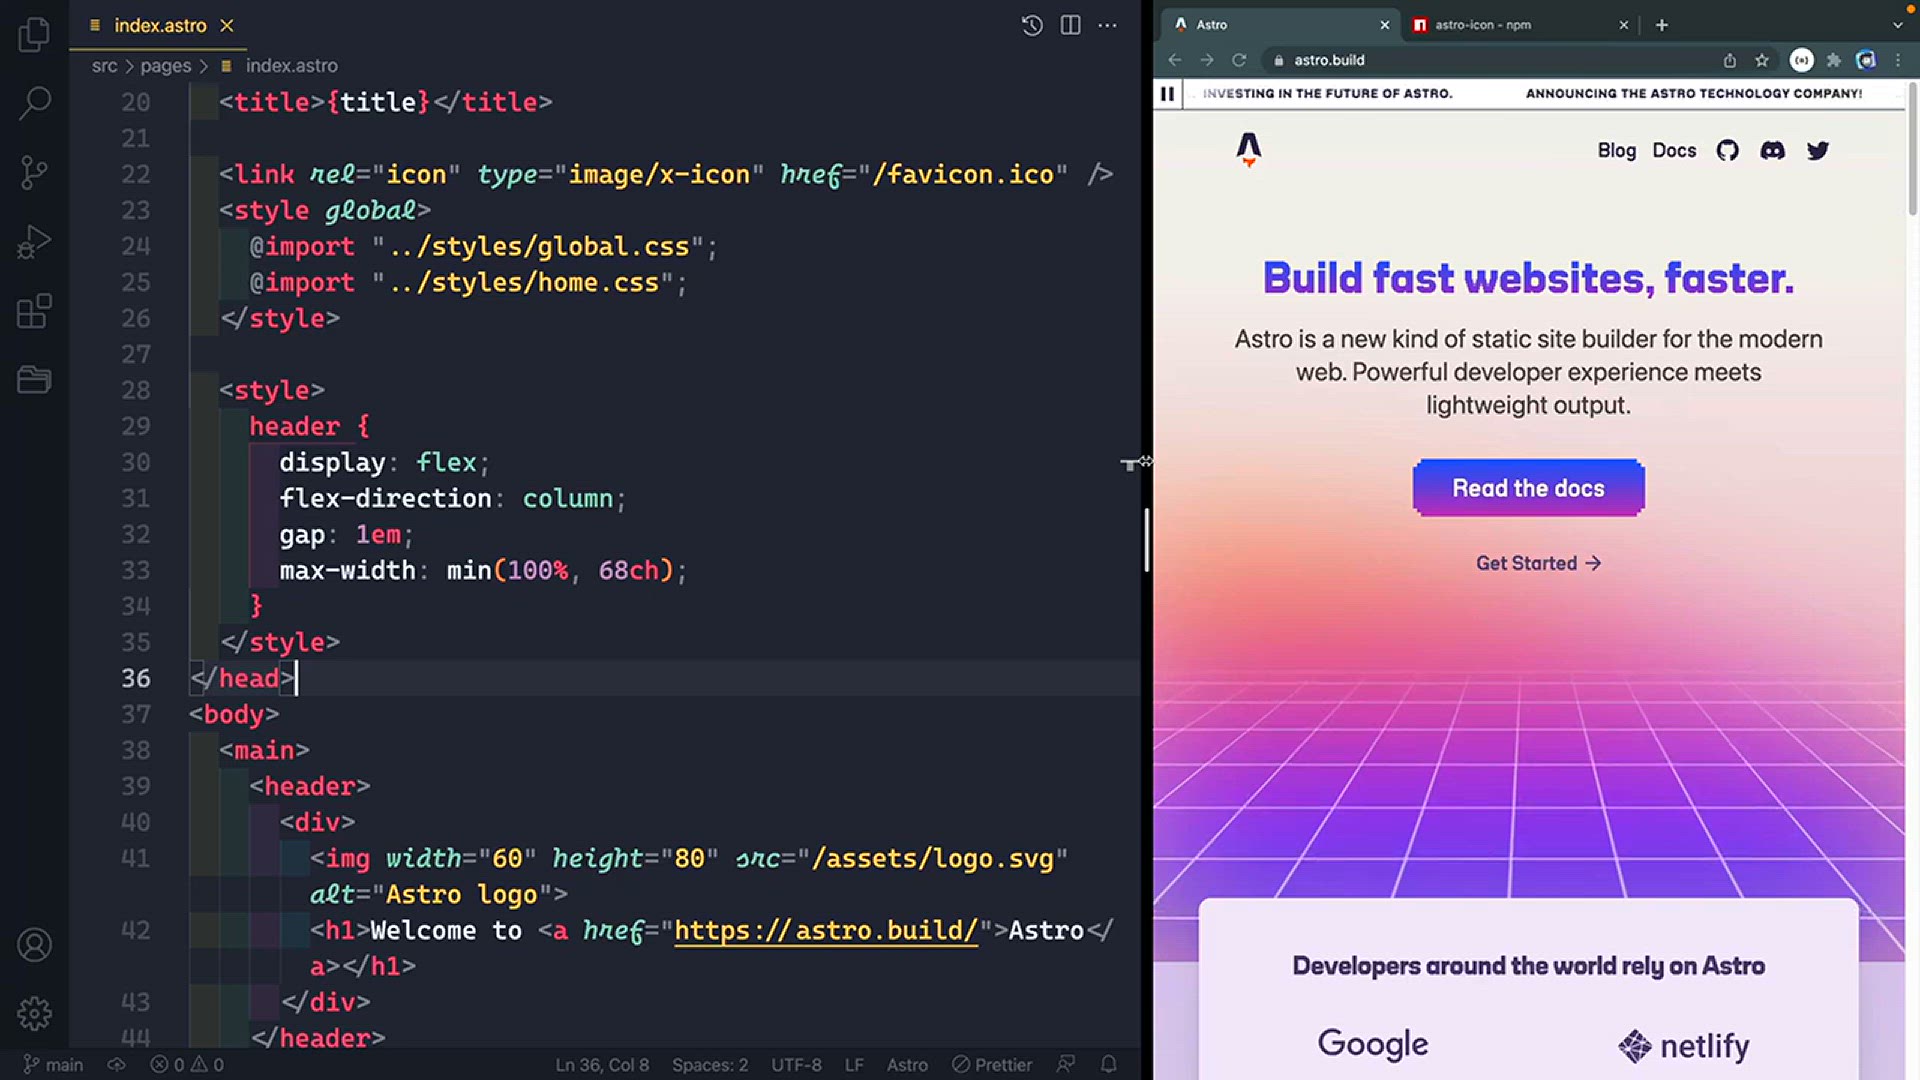Close the astro-icon - npm browser tab
This screenshot has height=1080, width=1920.
click(1623, 25)
